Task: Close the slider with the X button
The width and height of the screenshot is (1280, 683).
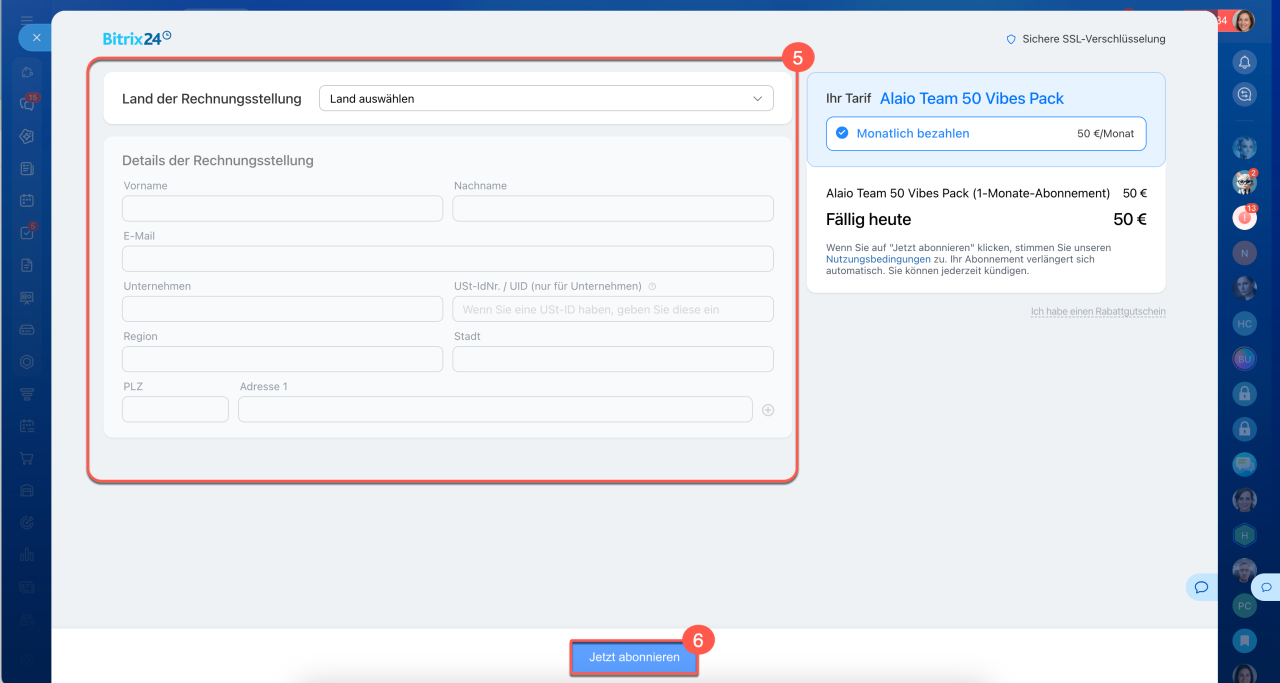Action: tap(36, 37)
